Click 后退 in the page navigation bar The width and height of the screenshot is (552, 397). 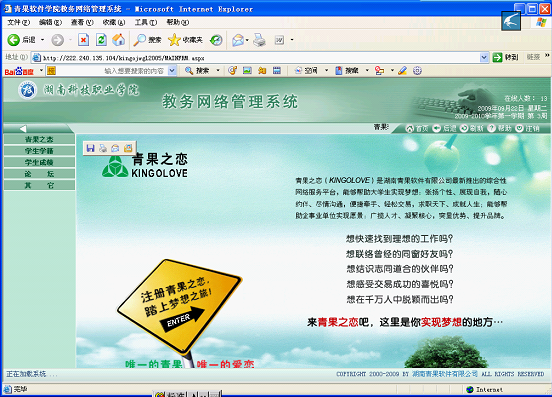[x=444, y=129]
